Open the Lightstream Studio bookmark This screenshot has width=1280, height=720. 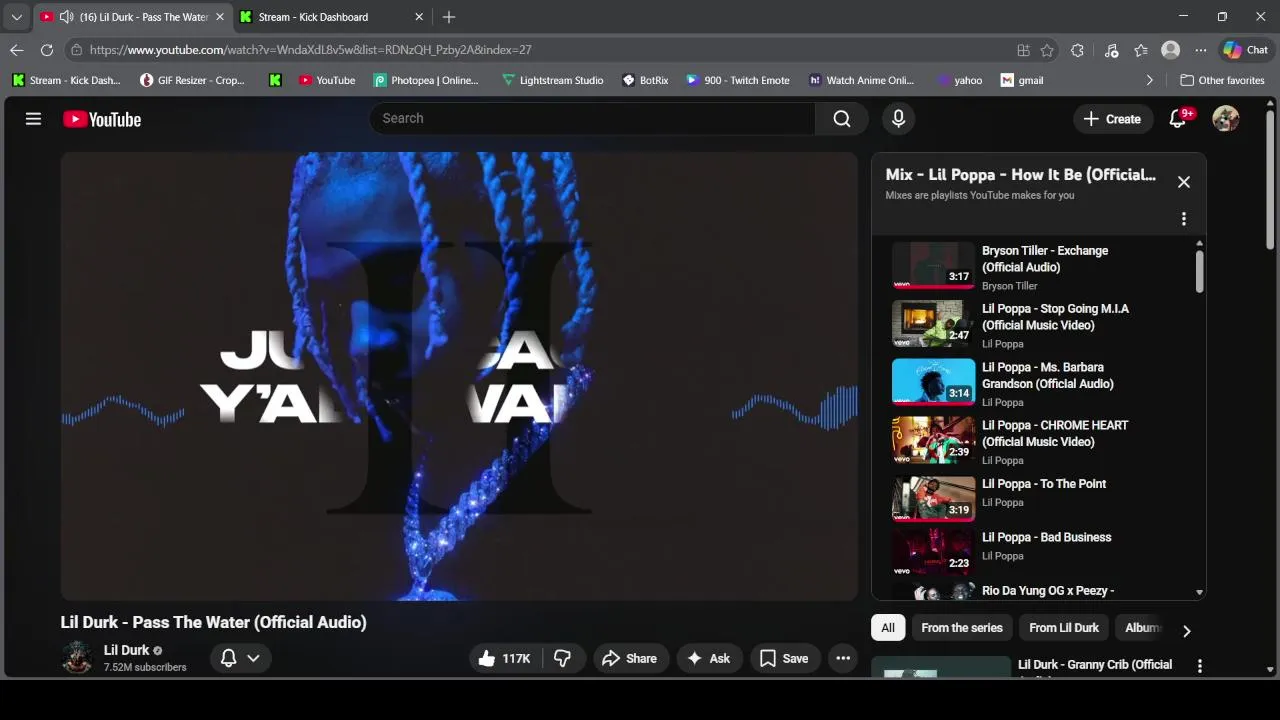click(x=552, y=80)
